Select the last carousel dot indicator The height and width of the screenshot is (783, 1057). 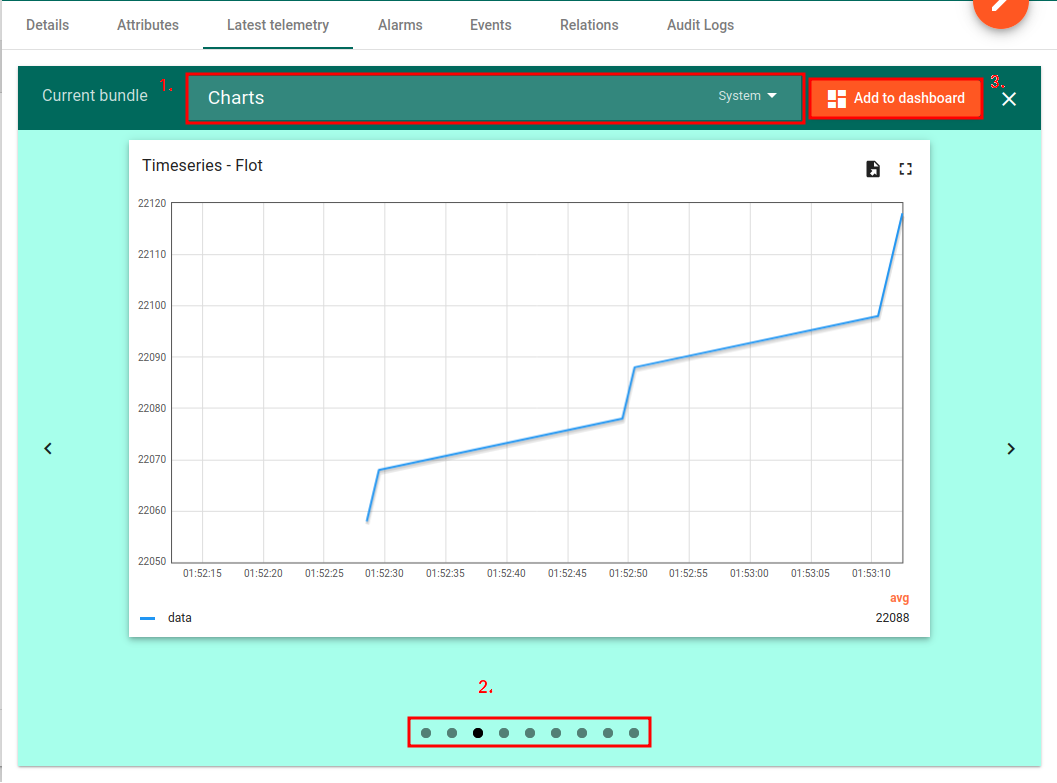[634, 733]
